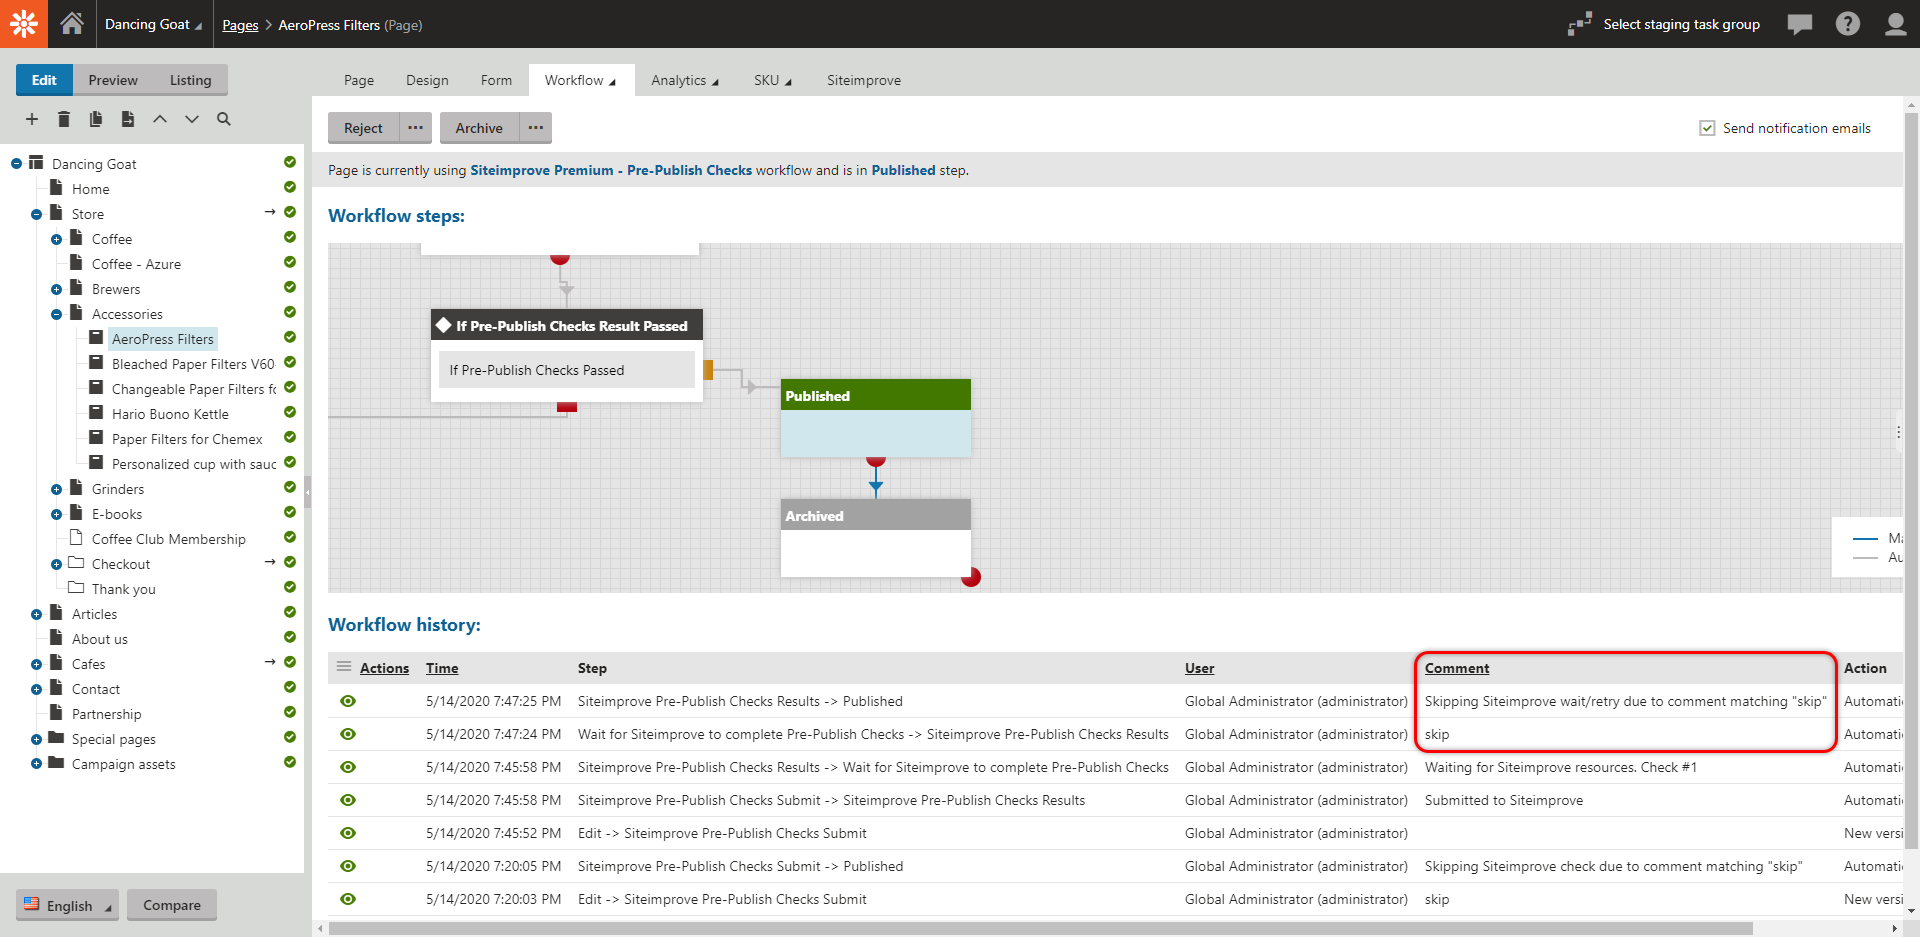View details of the 7:47:25 PM history entry
This screenshot has width=1920, height=937.
click(x=348, y=701)
